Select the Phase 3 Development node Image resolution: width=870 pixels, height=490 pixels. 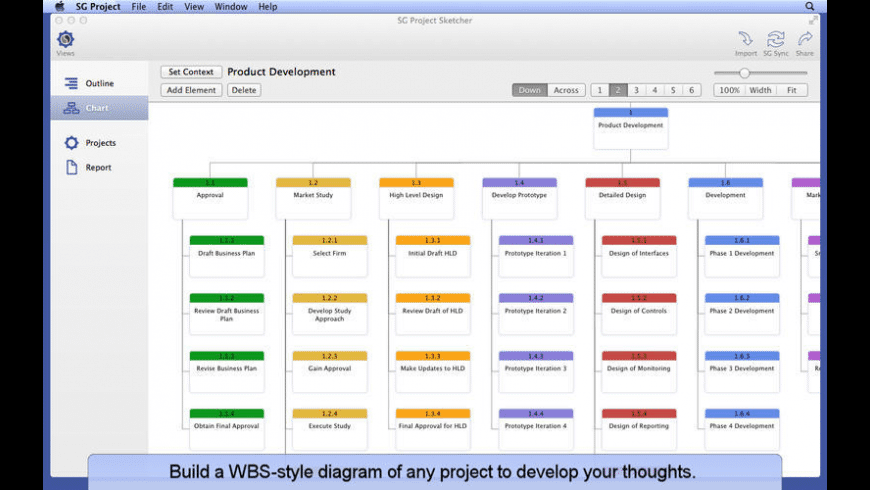(x=742, y=371)
